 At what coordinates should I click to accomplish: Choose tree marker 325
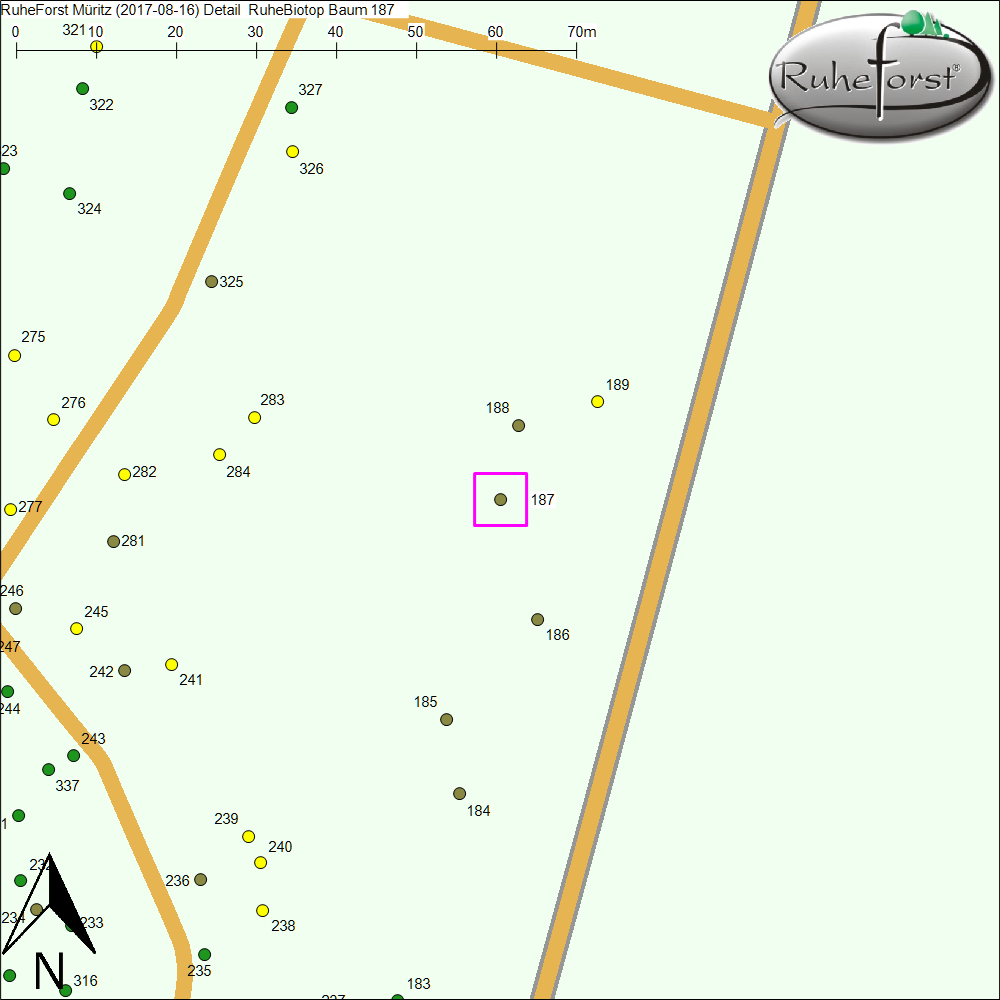click(x=212, y=281)
